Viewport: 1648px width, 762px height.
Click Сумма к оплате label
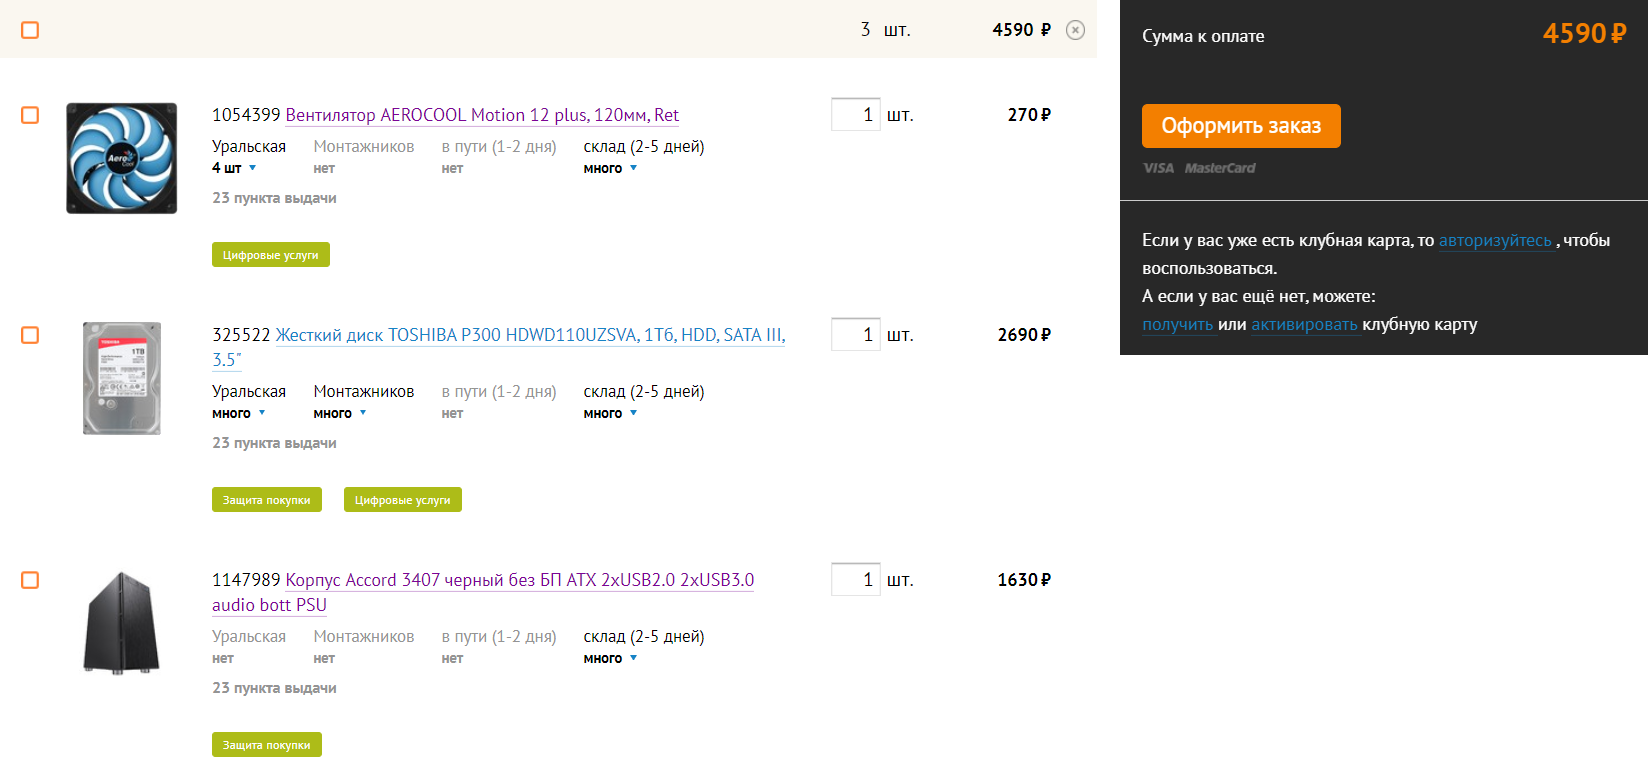click(1203, 36)
